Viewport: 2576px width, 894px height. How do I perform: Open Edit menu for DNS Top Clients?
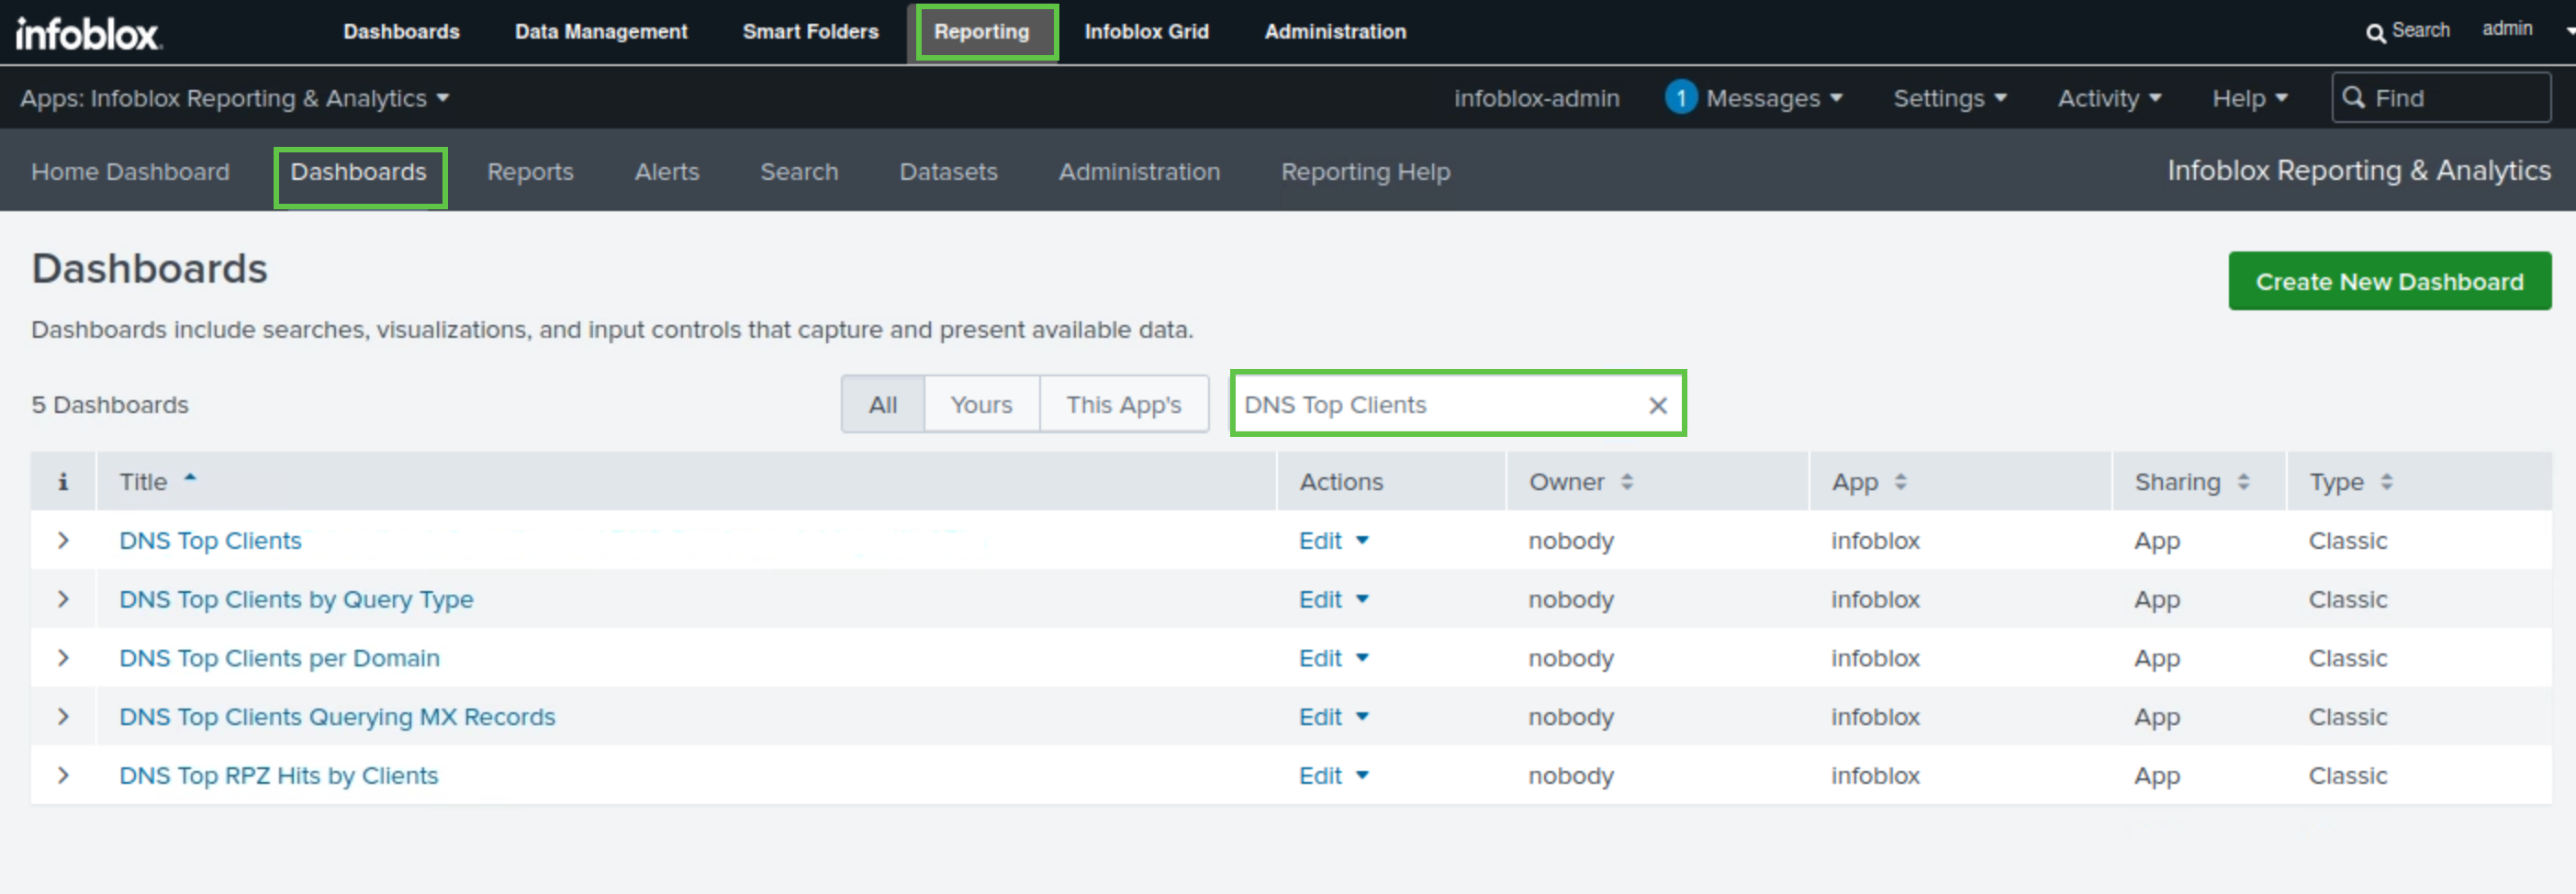1333,541
